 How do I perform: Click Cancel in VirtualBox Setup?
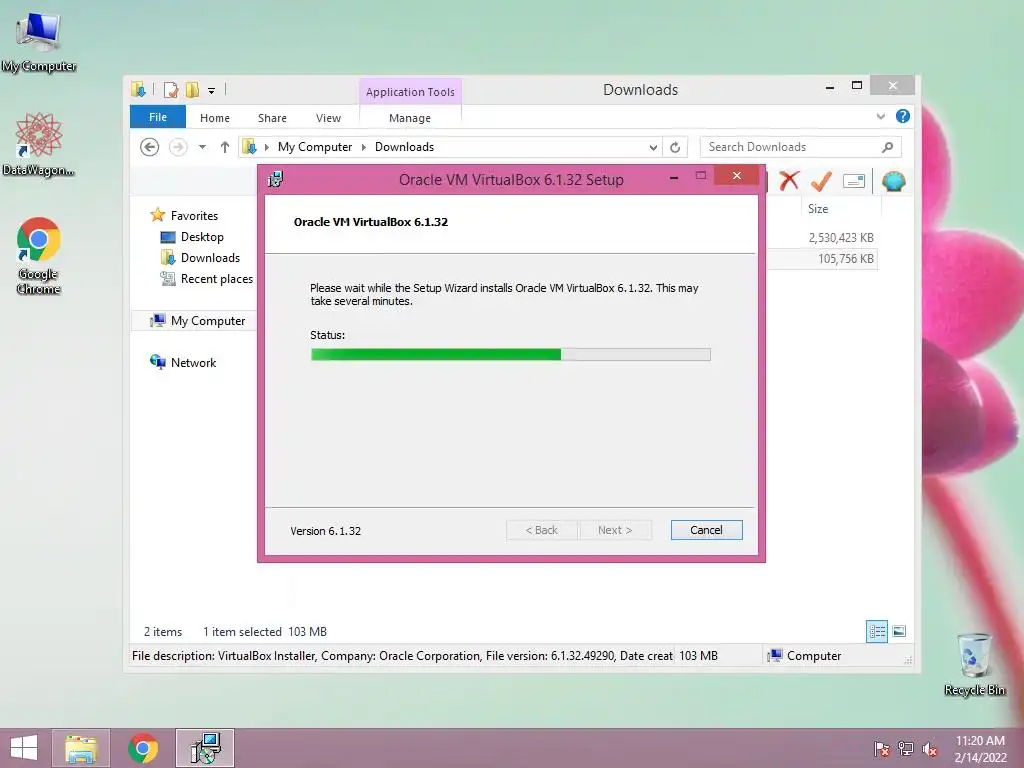[x=707, y=530]
